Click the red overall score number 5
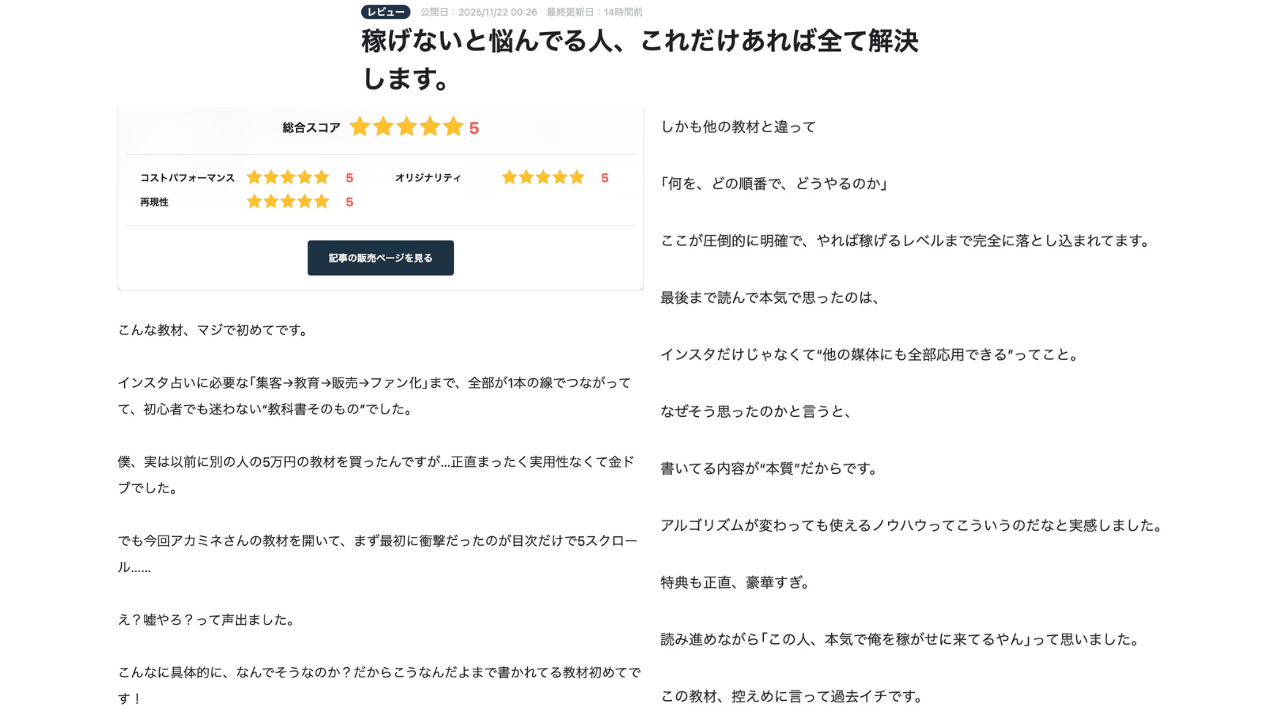The width and height of the screenshot is (1280, 720). (x=474, y=128)
